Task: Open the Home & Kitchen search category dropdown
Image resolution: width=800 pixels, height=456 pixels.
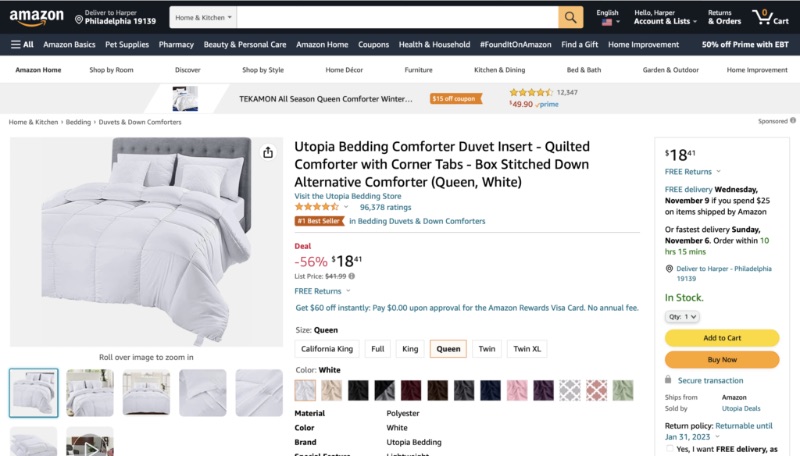Action: coord(203,18)
